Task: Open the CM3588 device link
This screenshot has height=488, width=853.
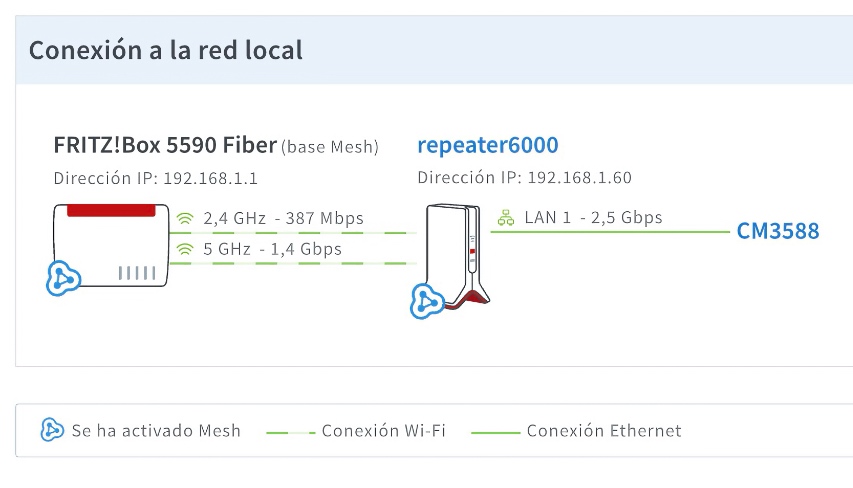Action: pyautogui.click(x=778, y=231)
